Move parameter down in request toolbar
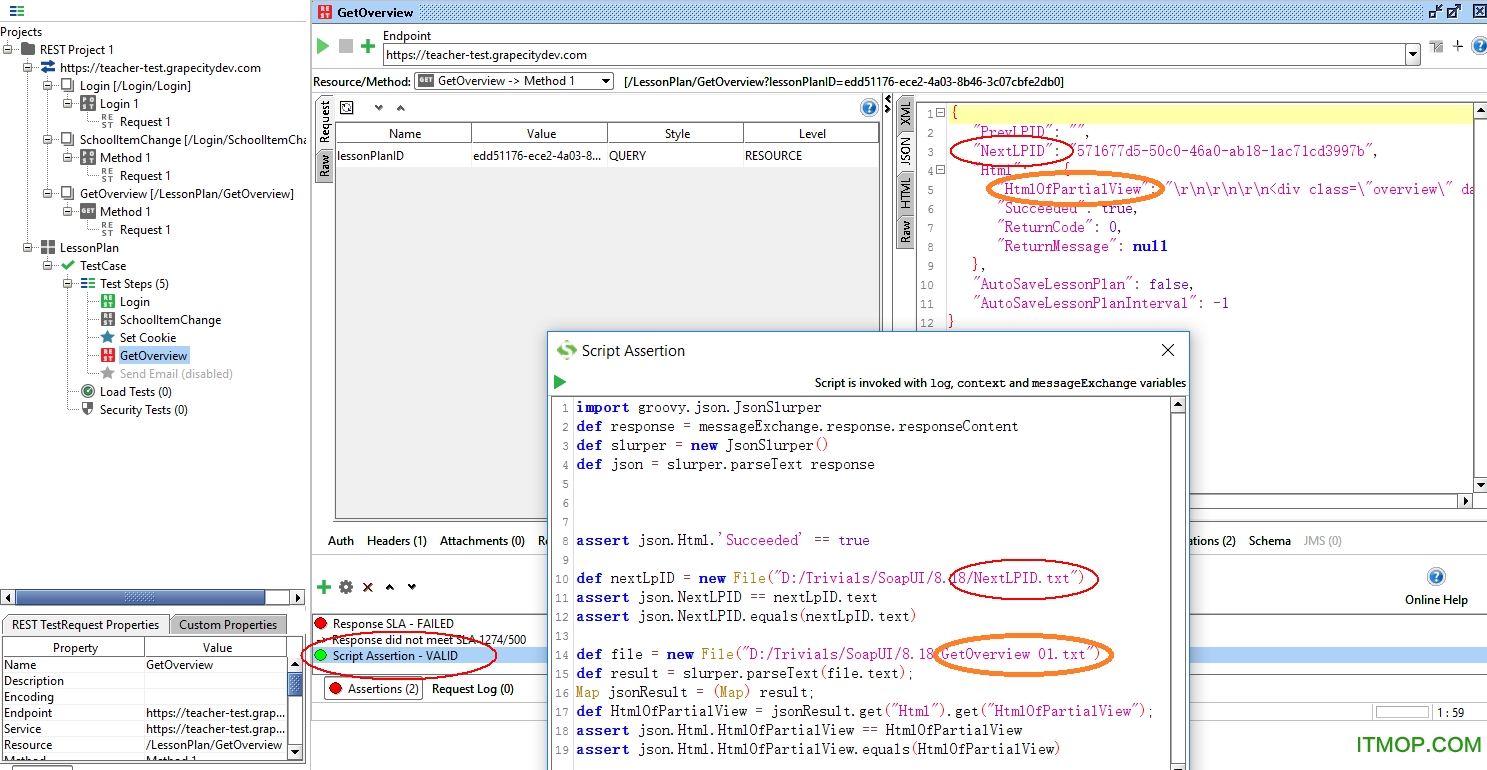The width and height of the screenshot is (1487, 770). (x=378, y=108)
